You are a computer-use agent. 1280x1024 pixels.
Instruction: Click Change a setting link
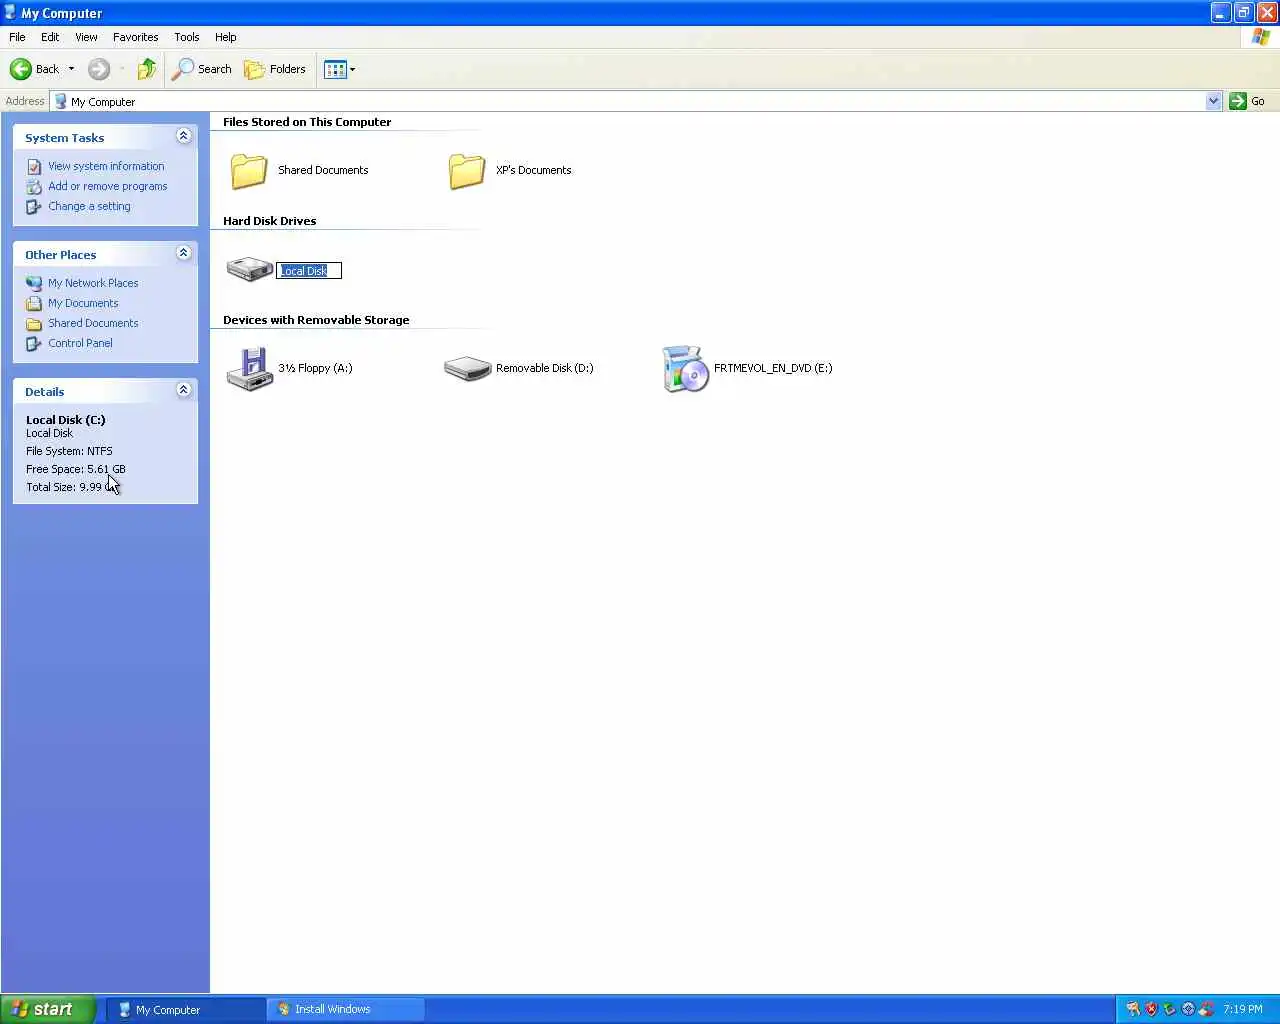(x=89, y=206)
